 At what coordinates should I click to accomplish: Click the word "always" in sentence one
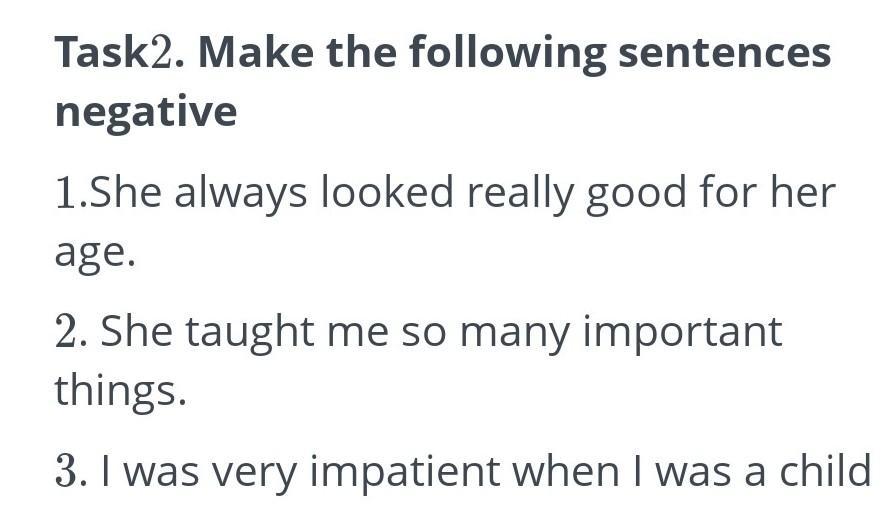click(x=240, y=192)
